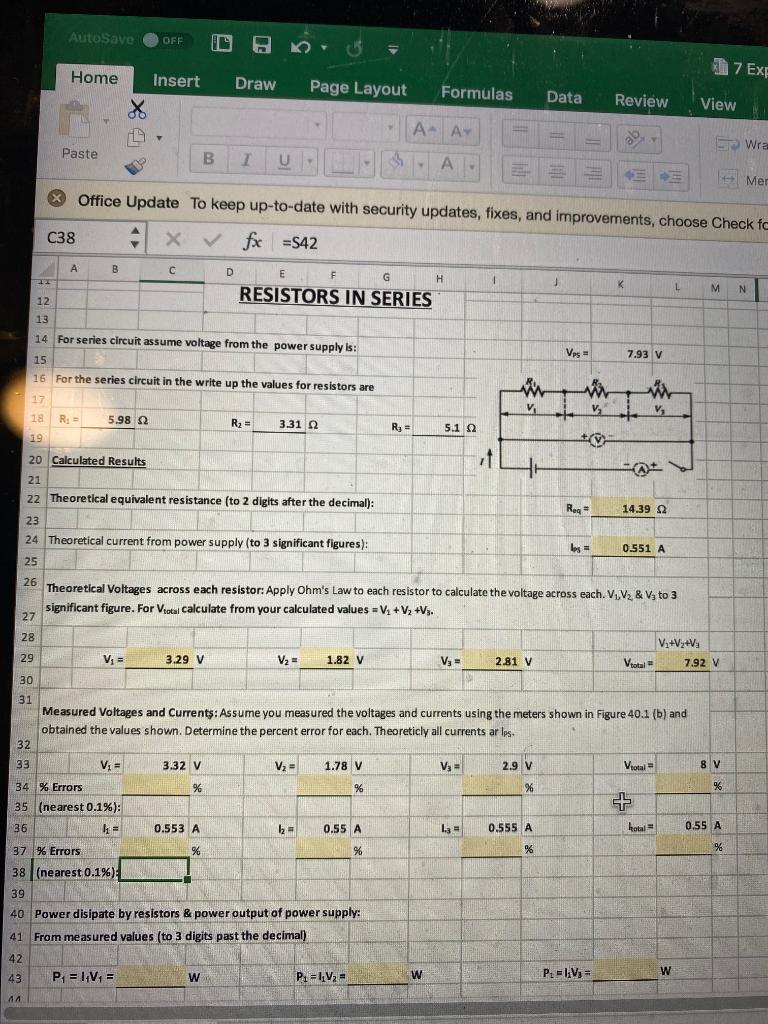Open the Formulas tab
Screen dimensions: 768x1024
[x=477, y=93]
